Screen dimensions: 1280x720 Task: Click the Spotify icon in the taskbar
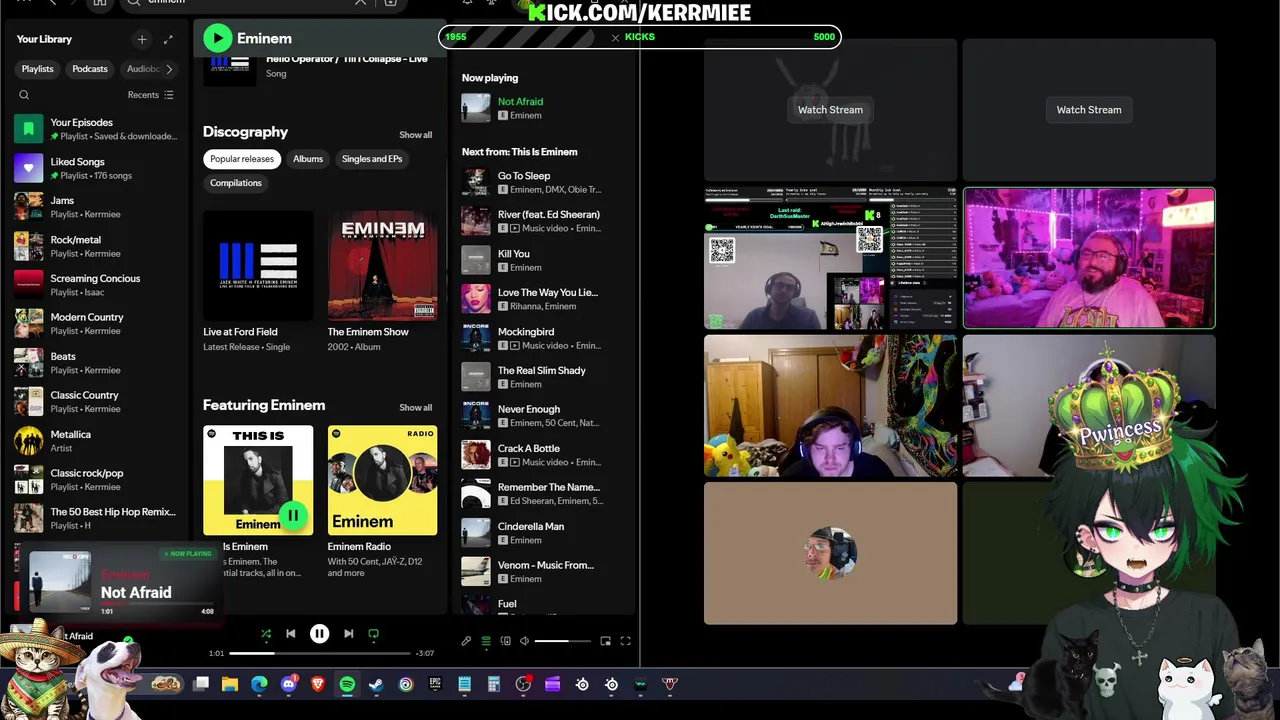347,684
